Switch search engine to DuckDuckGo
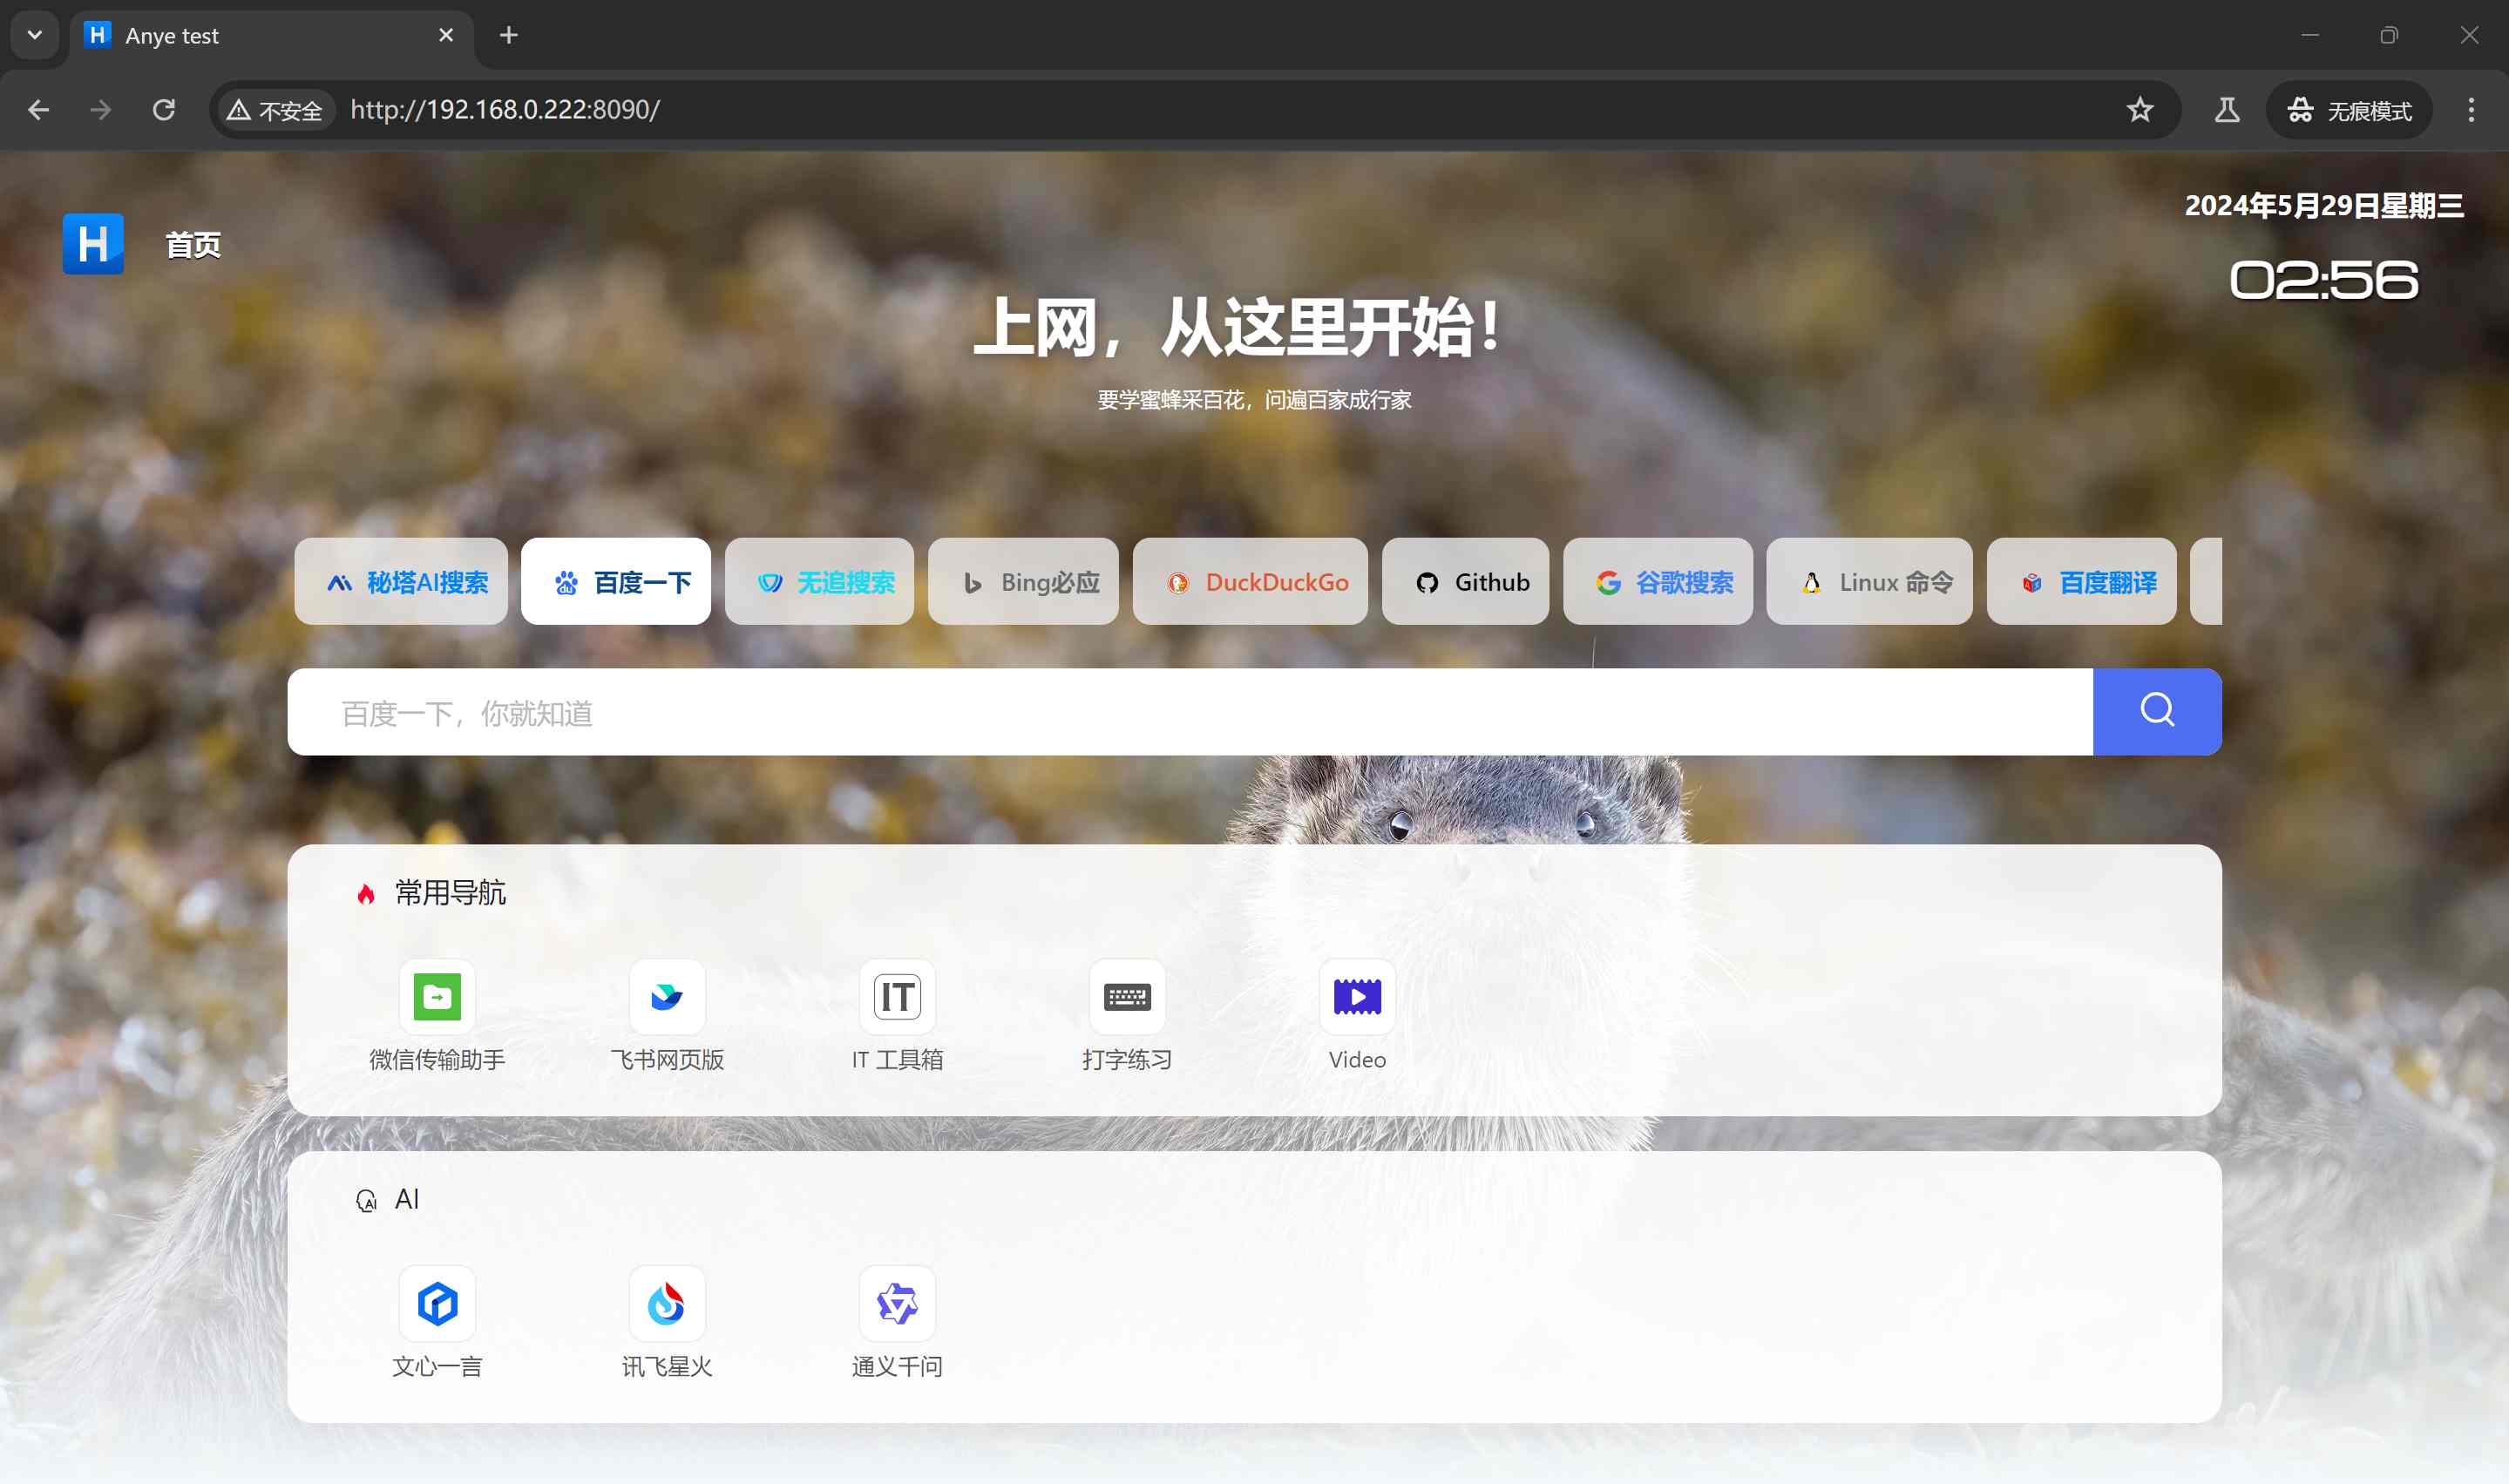The height and width of the screenshot is (1484, 2509). pos(1250,582)
